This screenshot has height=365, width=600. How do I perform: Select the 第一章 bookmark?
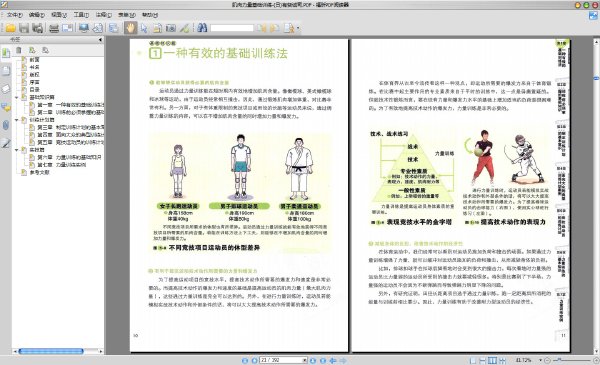(x=70, y=105)
